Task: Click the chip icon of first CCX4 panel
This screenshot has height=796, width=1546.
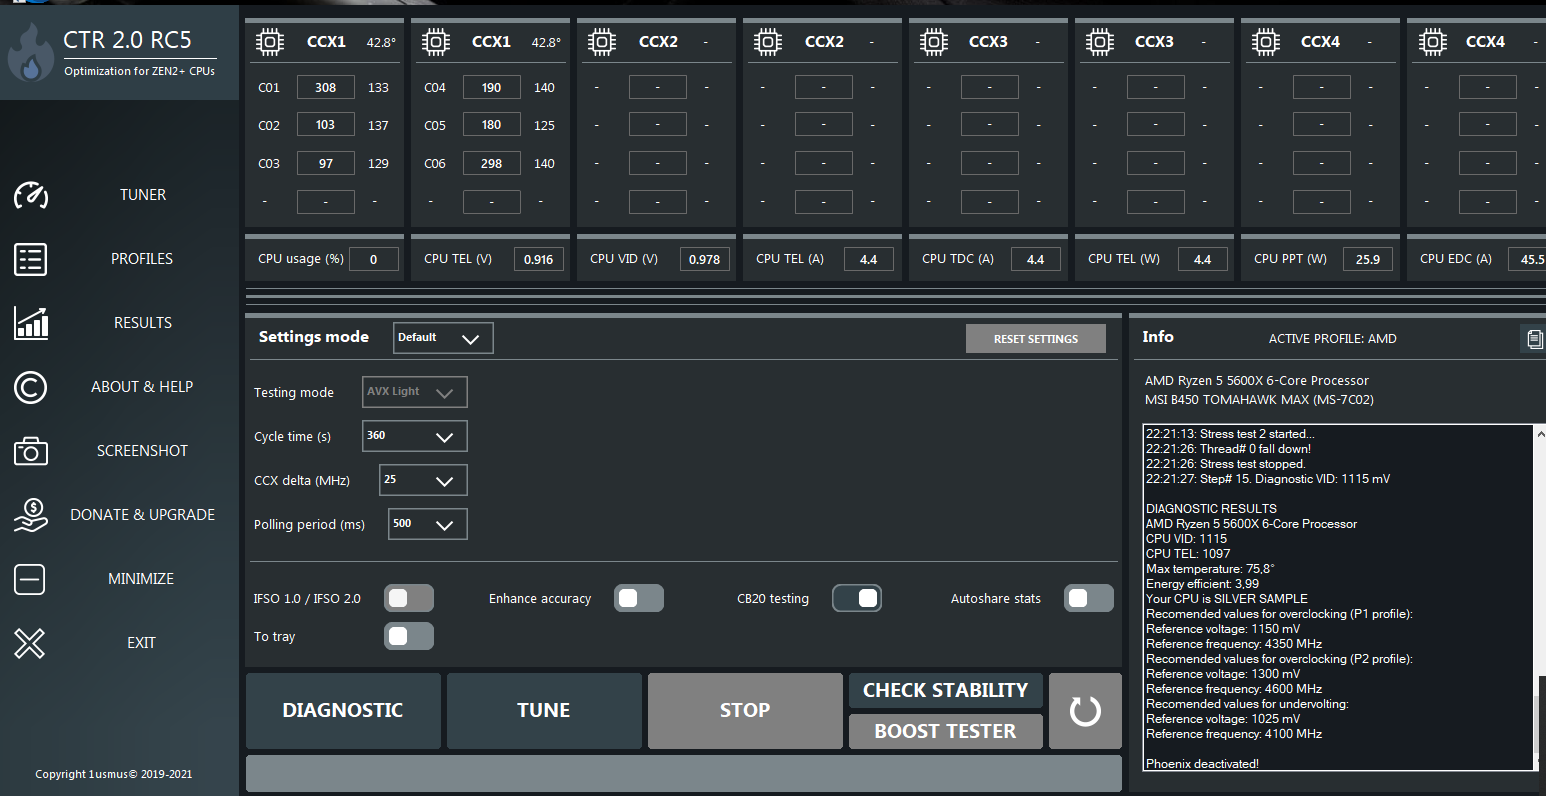Action: pyautogui.click(x=1266, y=42)
